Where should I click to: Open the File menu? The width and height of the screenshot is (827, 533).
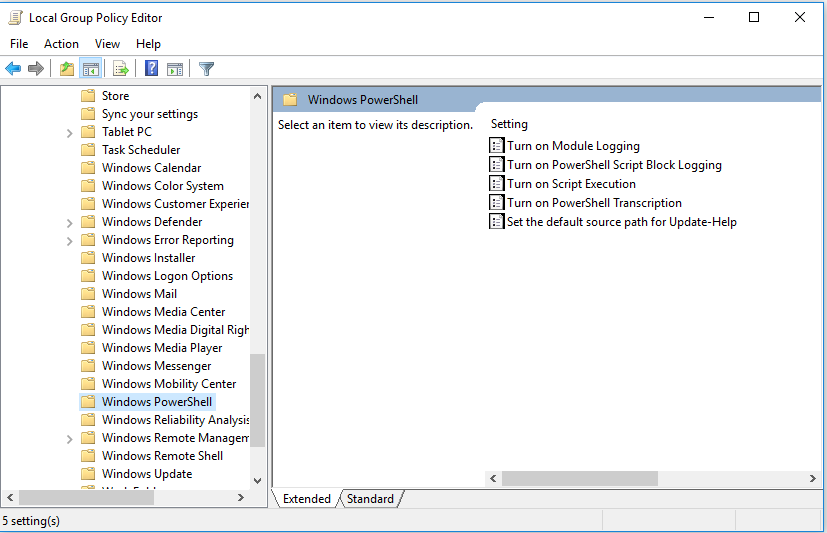[19, 44]
